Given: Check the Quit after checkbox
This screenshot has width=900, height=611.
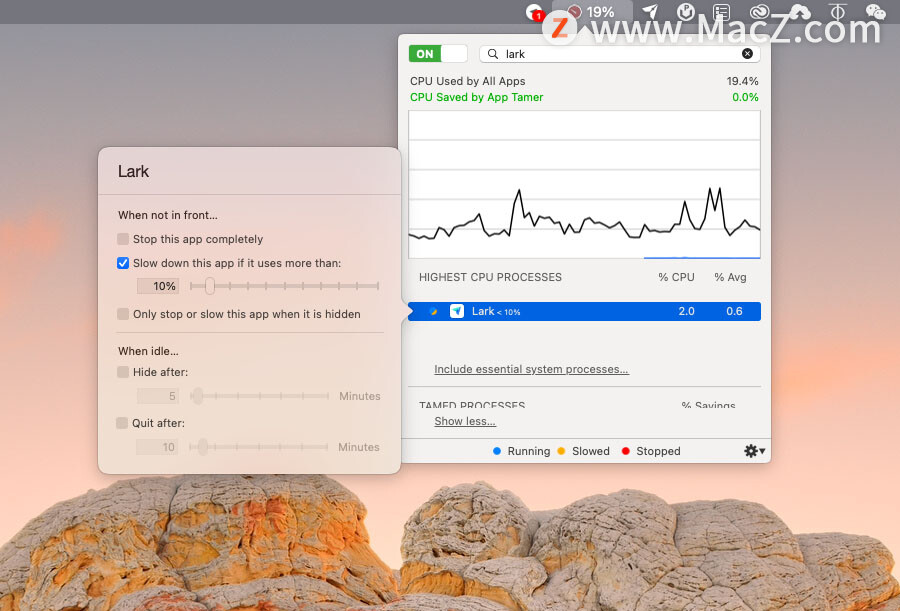Looking at the screenshot, I should point(122,423).
